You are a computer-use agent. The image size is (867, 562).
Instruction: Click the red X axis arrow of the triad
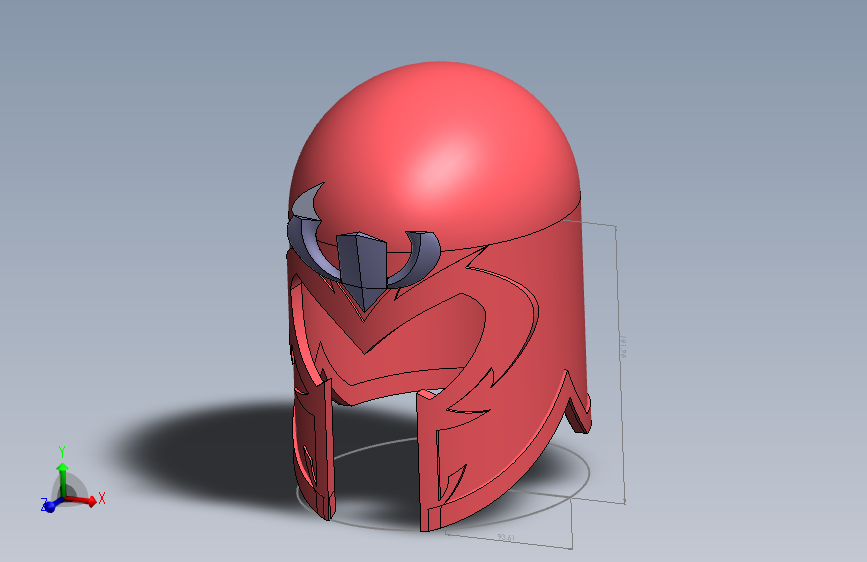point(81,501)
